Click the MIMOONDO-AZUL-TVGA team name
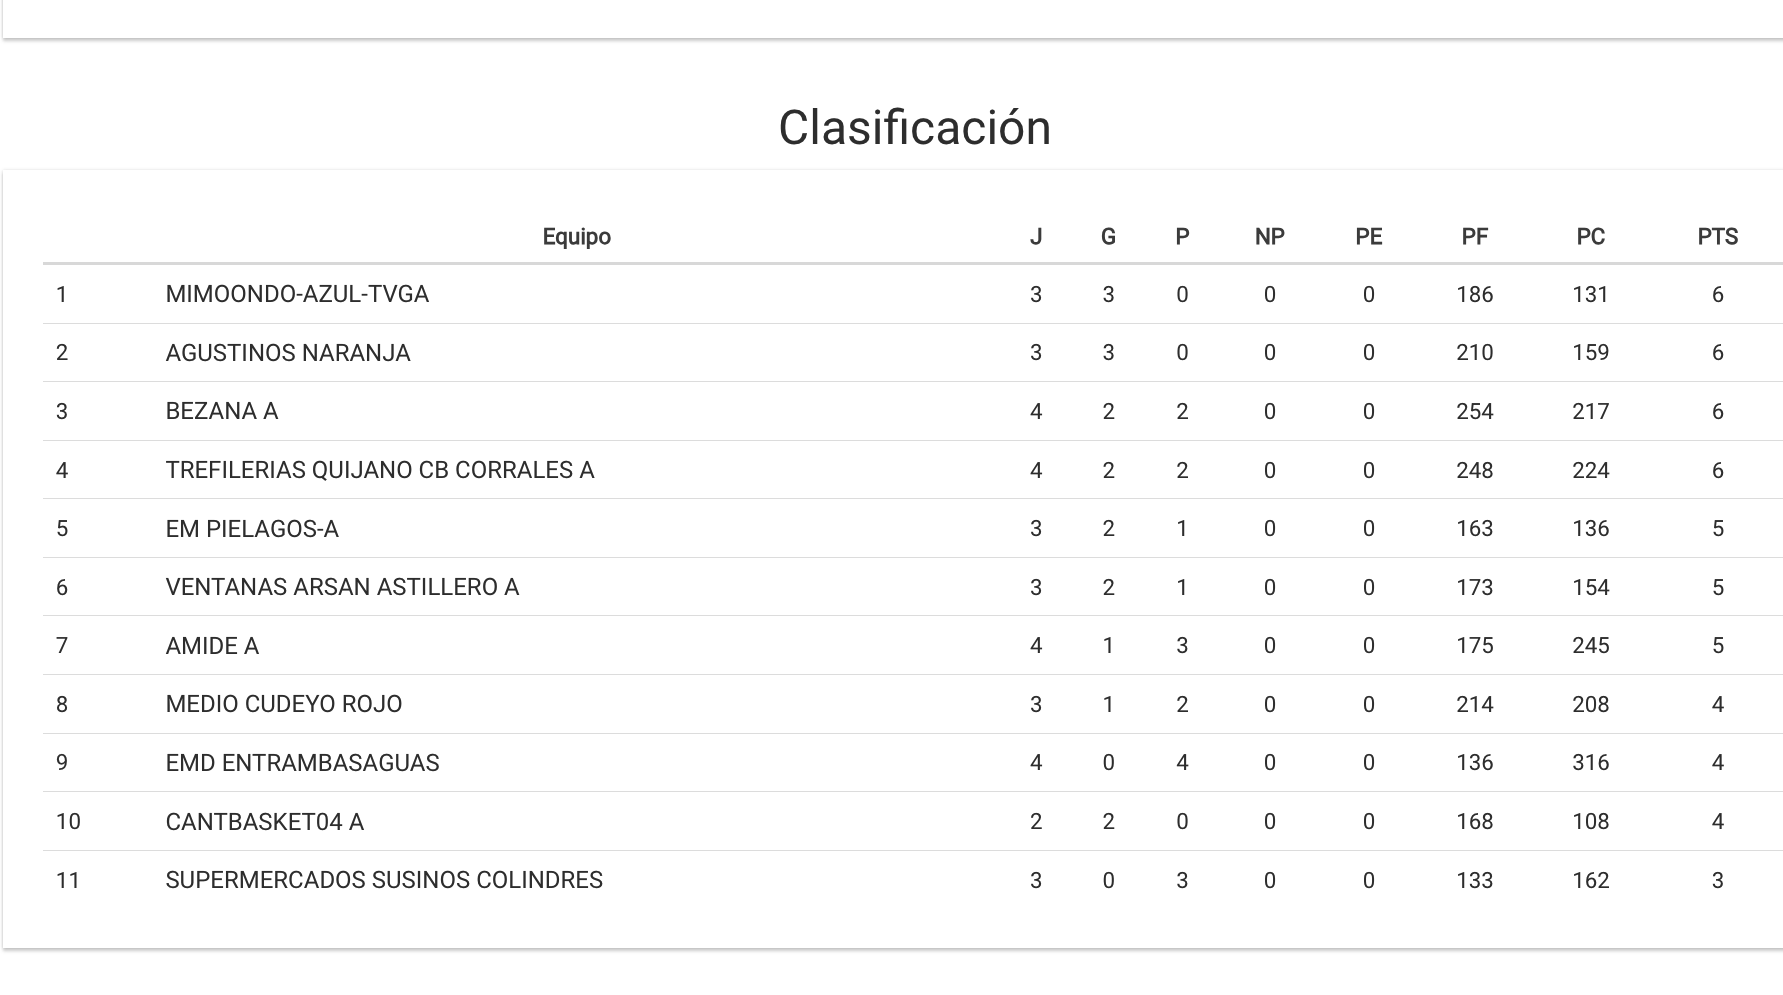Screen dimensions: 1783x995 coord(297,294)
